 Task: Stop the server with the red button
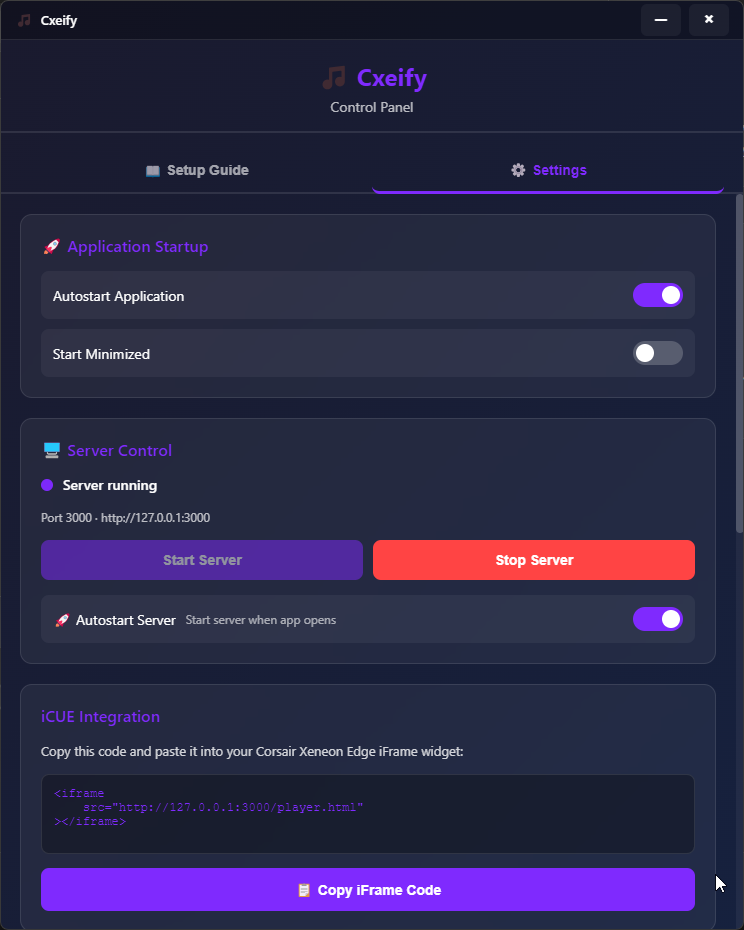533,560
